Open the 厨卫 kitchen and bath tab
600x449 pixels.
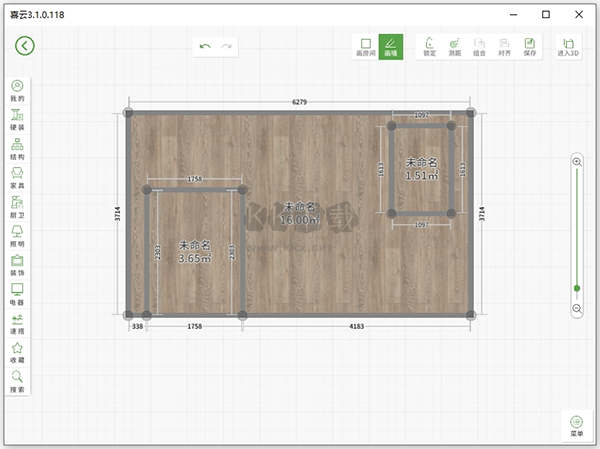point(17,207)
